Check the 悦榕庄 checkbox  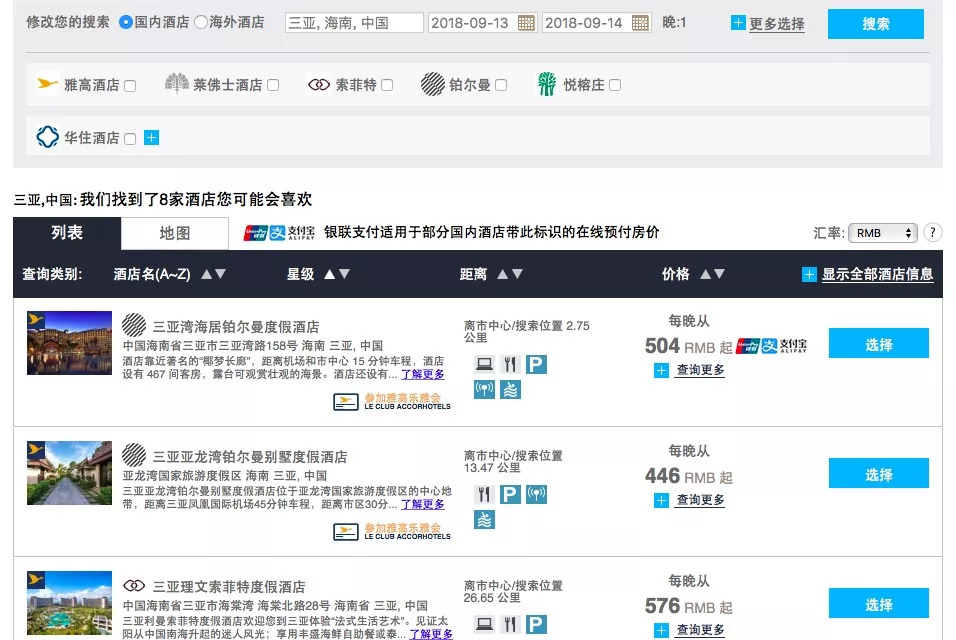coord(615,85)
